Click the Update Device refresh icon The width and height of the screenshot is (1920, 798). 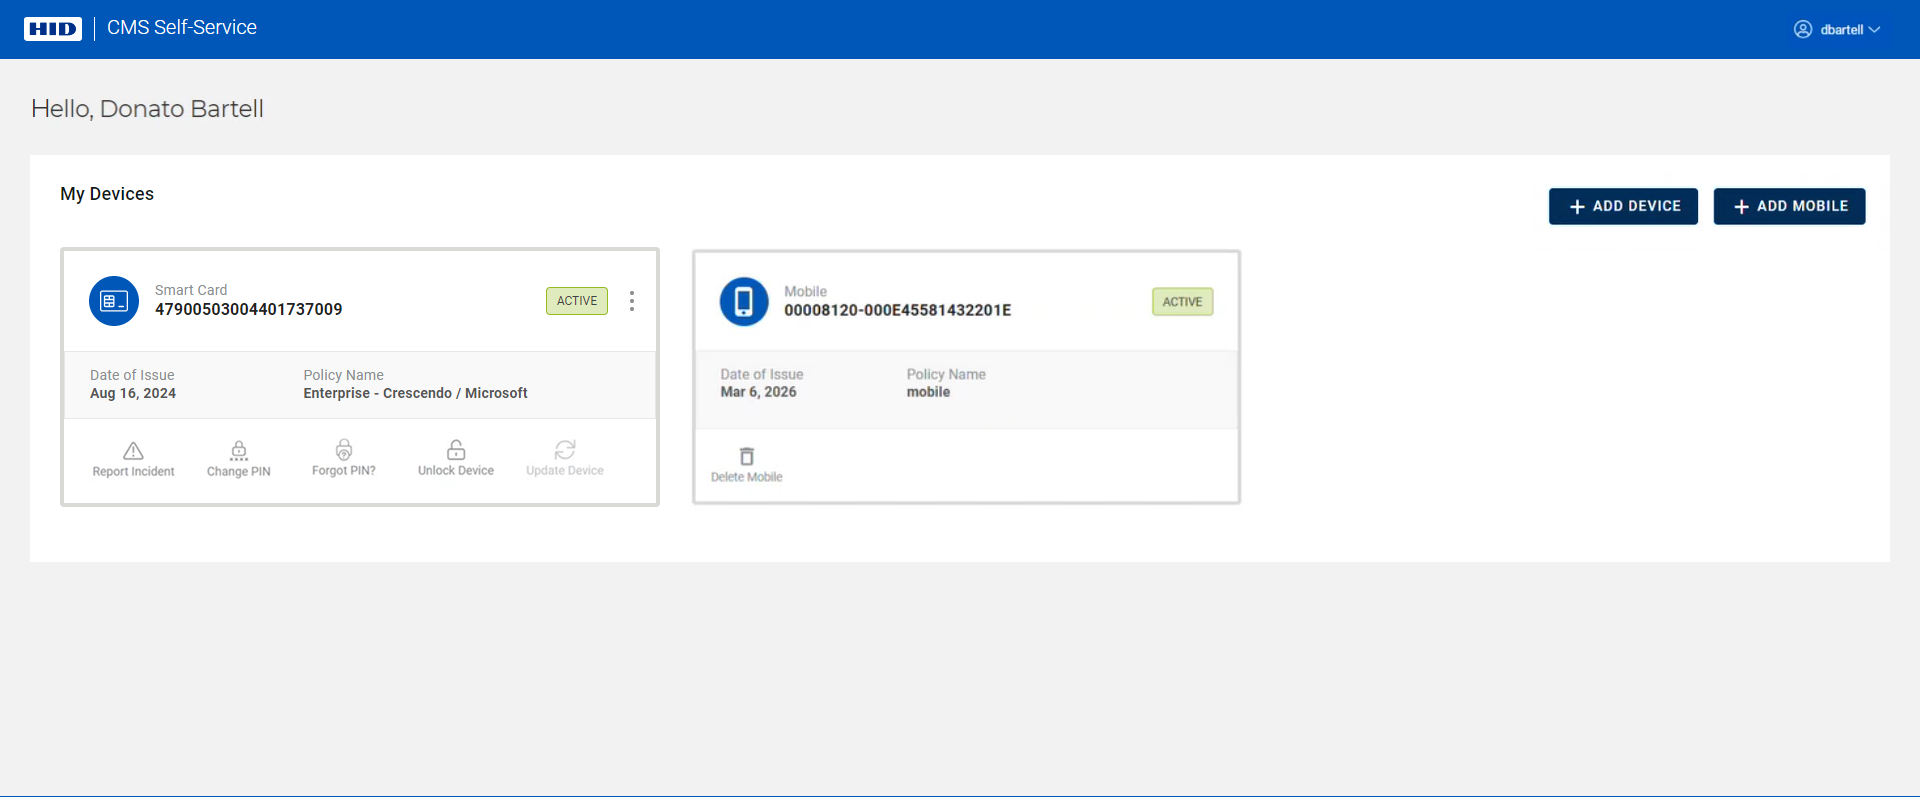pyautogui.click(x=565, y=450)
